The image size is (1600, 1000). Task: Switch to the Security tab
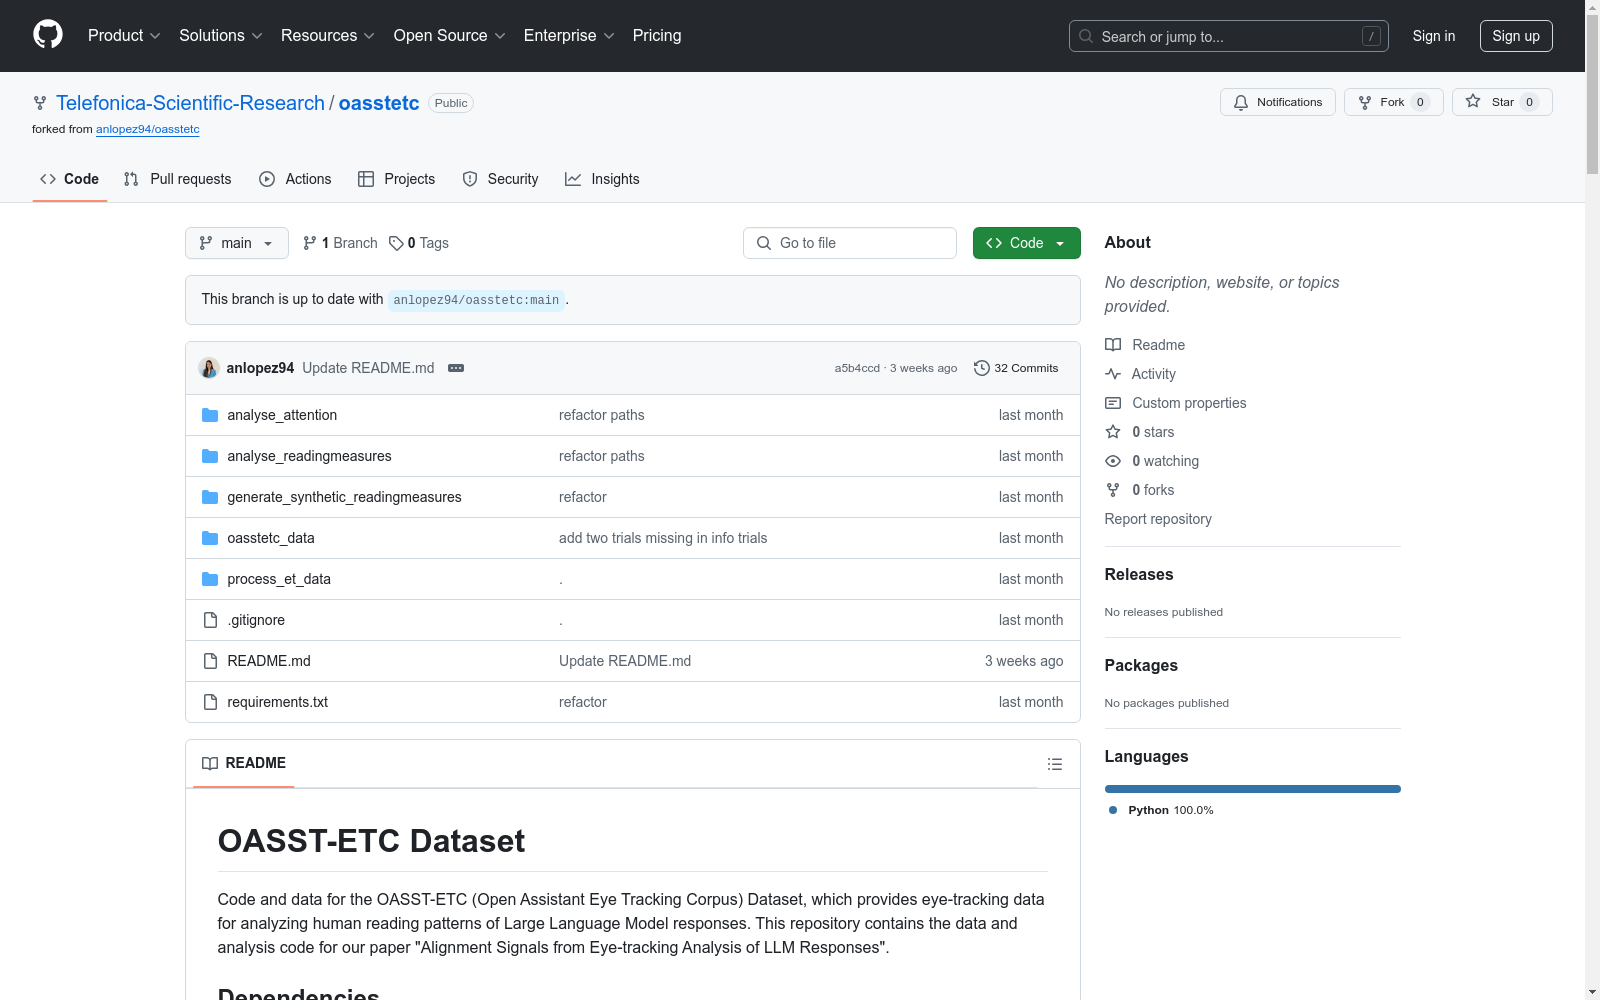(500, 179)
